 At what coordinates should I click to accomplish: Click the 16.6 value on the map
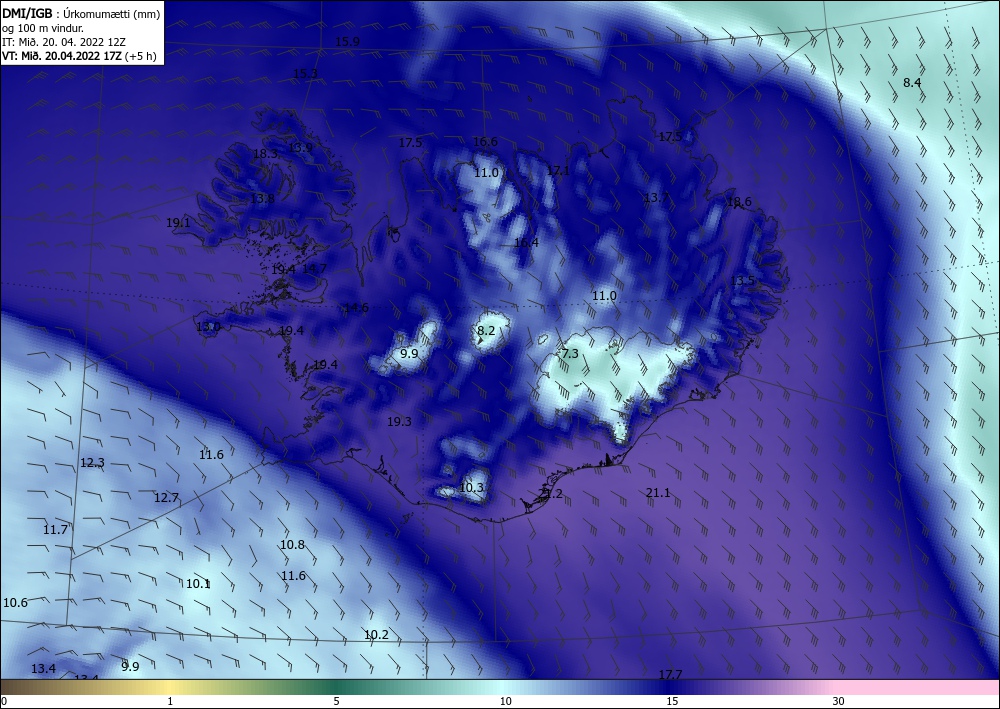pyautogui.click(x=485, y=142)
